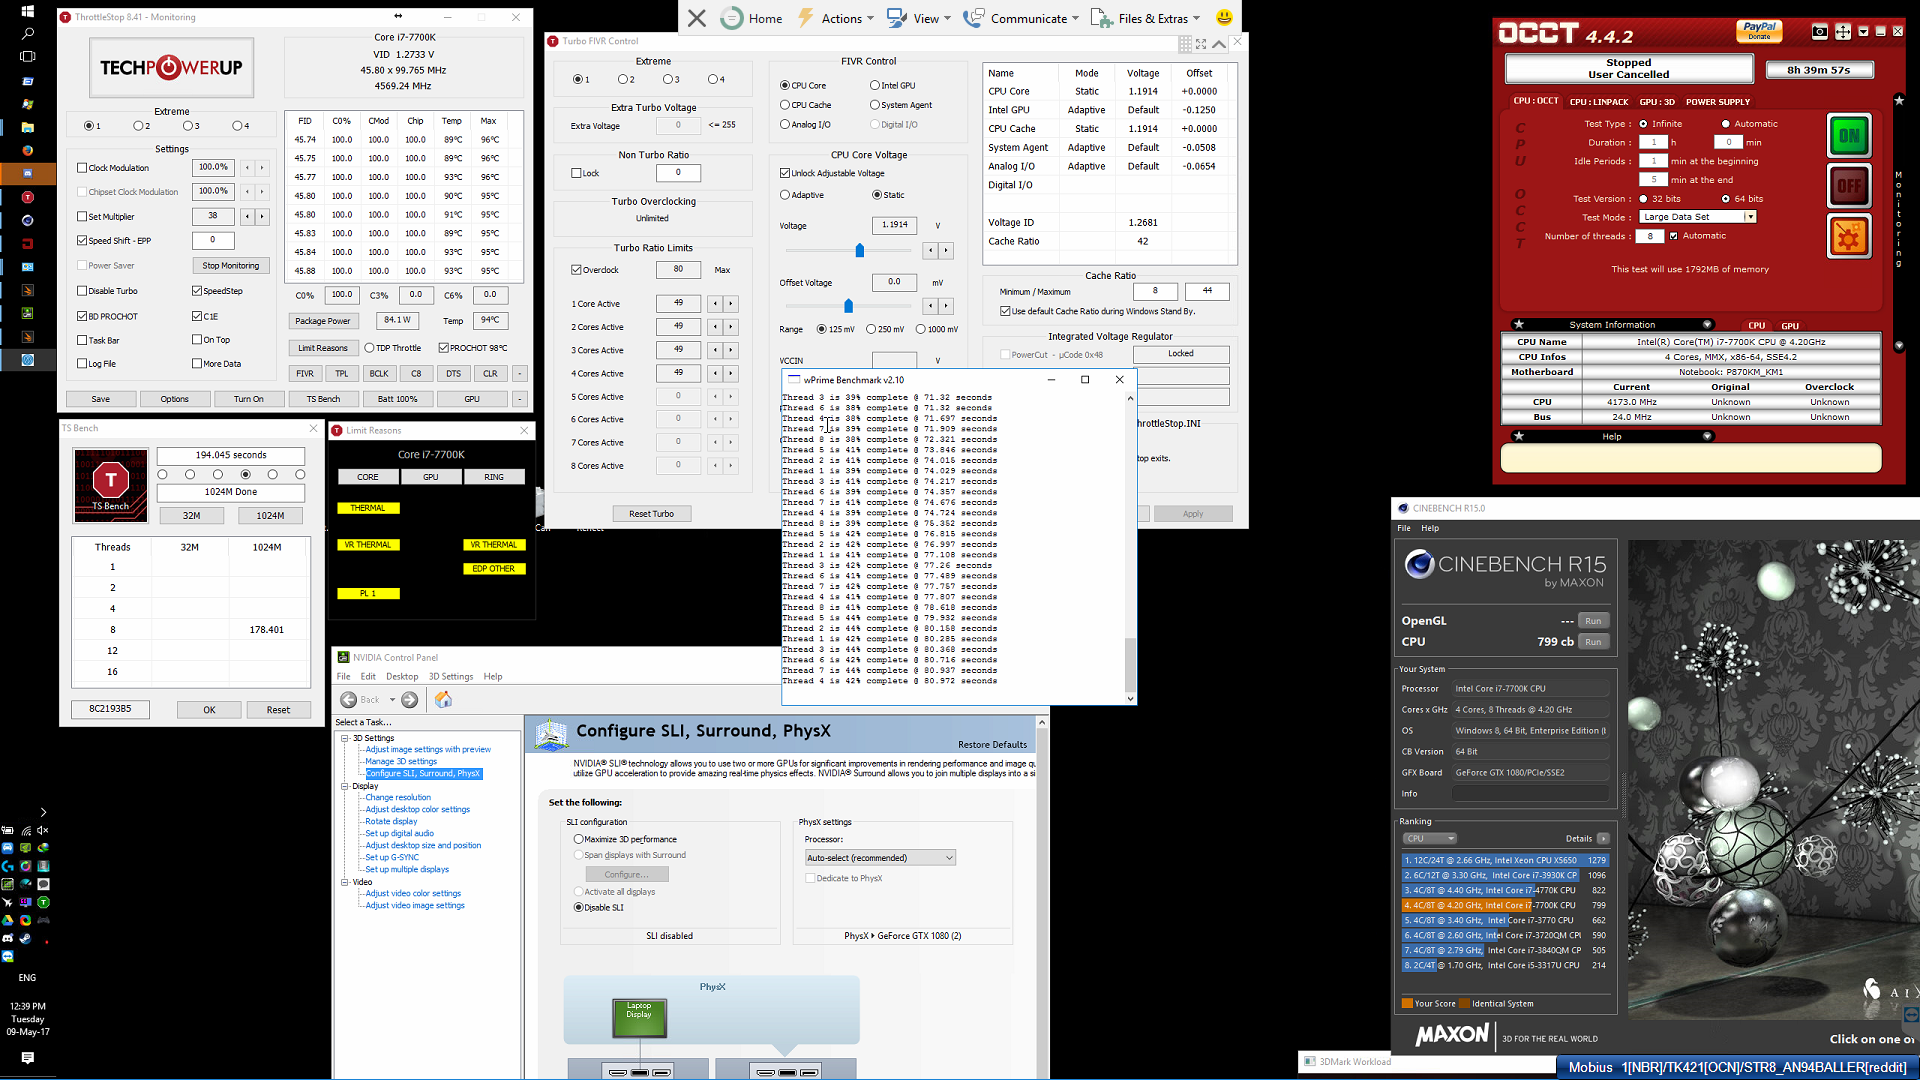
Task: Click Run button next to CPU score
Action: [x=1593, y=642]
